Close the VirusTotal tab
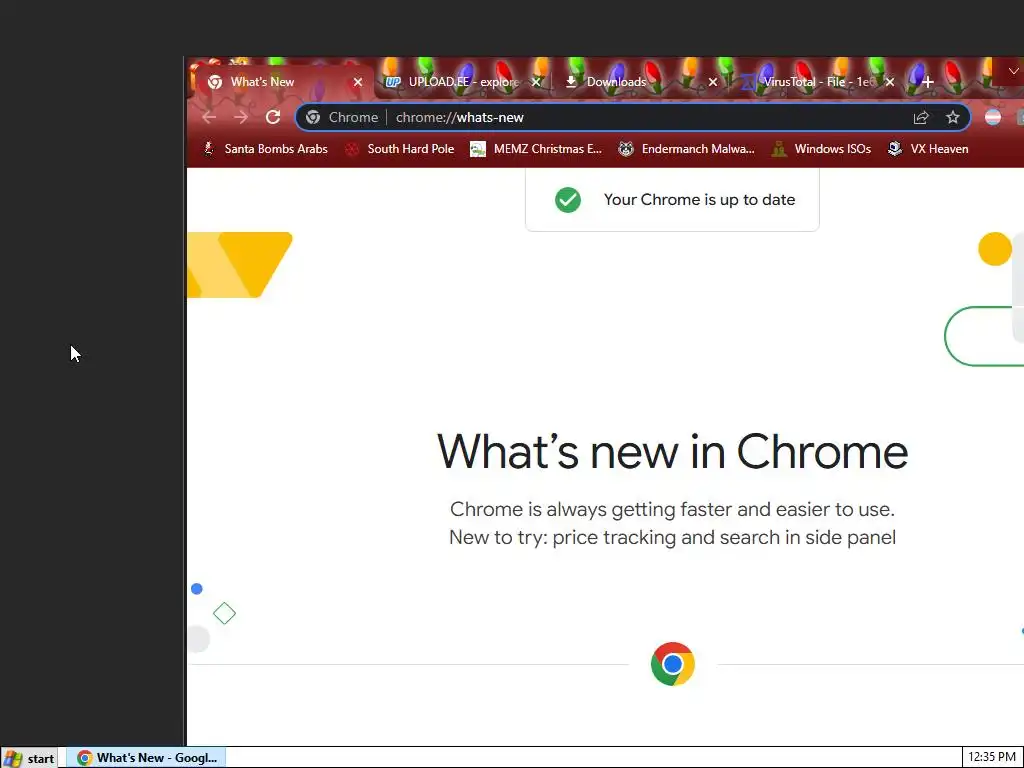Image resolution: width=1024 pixels, height=768 pixels. [889, 82]
